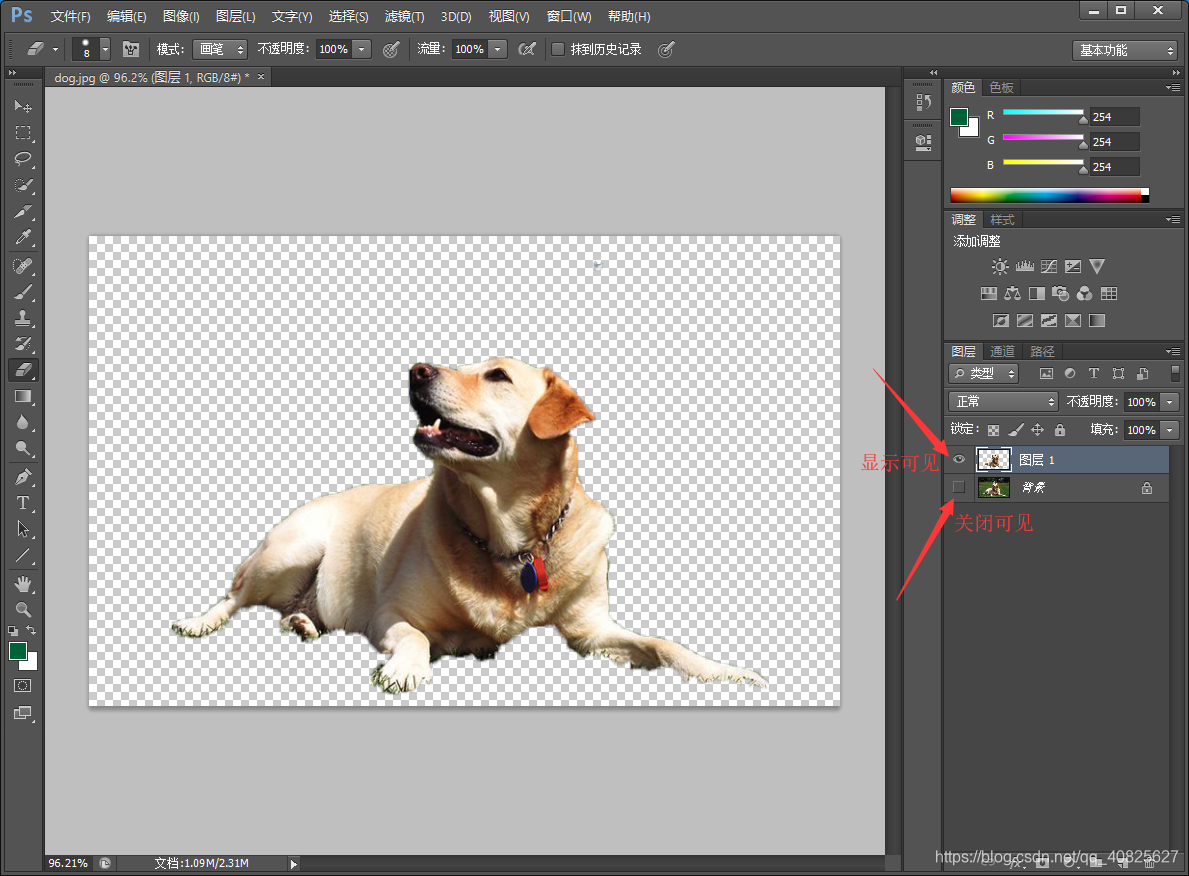Select the Eraser tool in toolbox

(23, 369)
